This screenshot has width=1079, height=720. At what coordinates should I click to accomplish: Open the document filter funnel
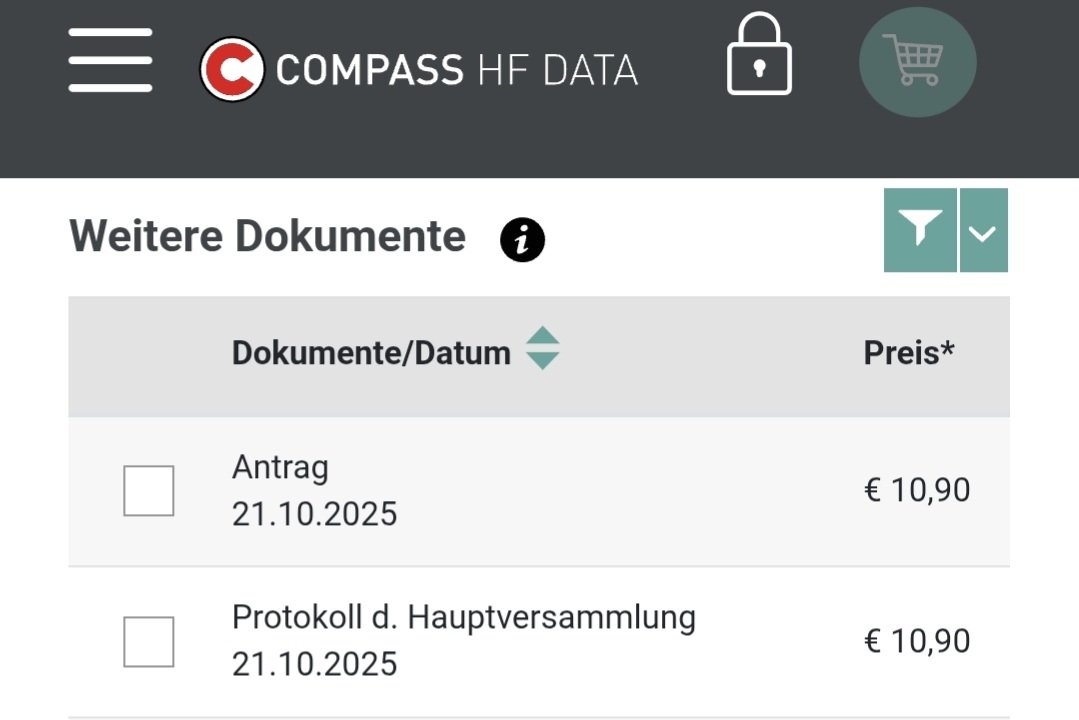920,230
